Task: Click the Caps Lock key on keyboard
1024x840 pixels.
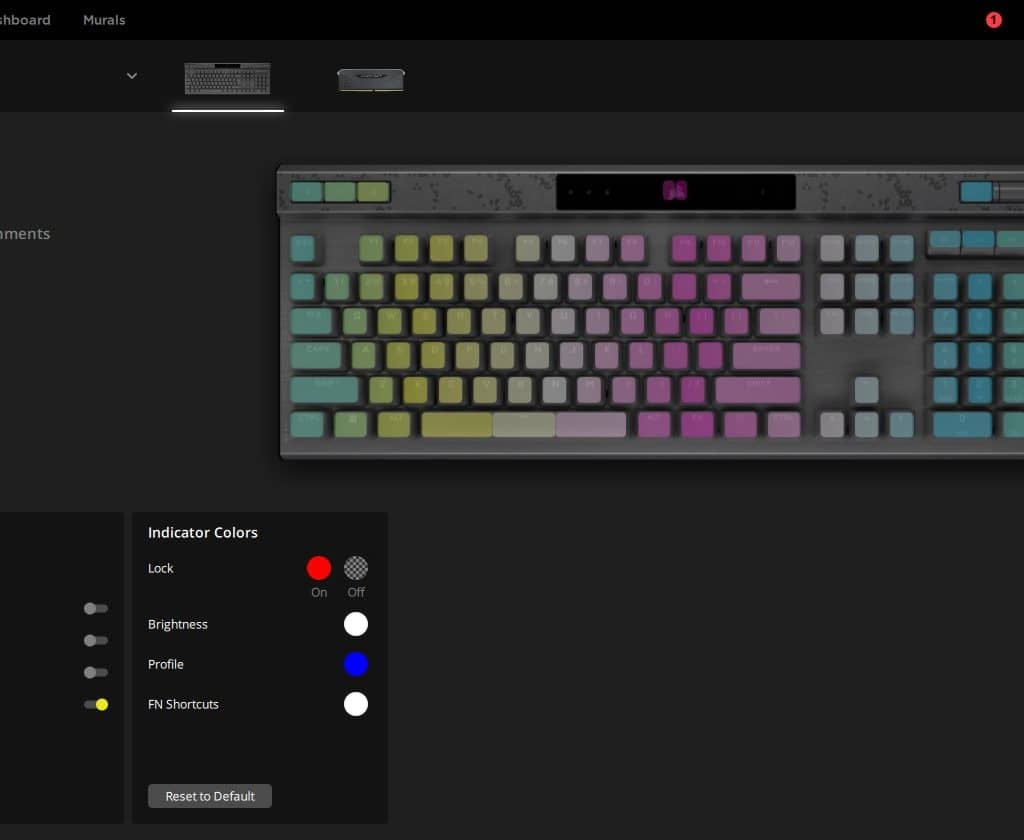Action: click(317, 355)
